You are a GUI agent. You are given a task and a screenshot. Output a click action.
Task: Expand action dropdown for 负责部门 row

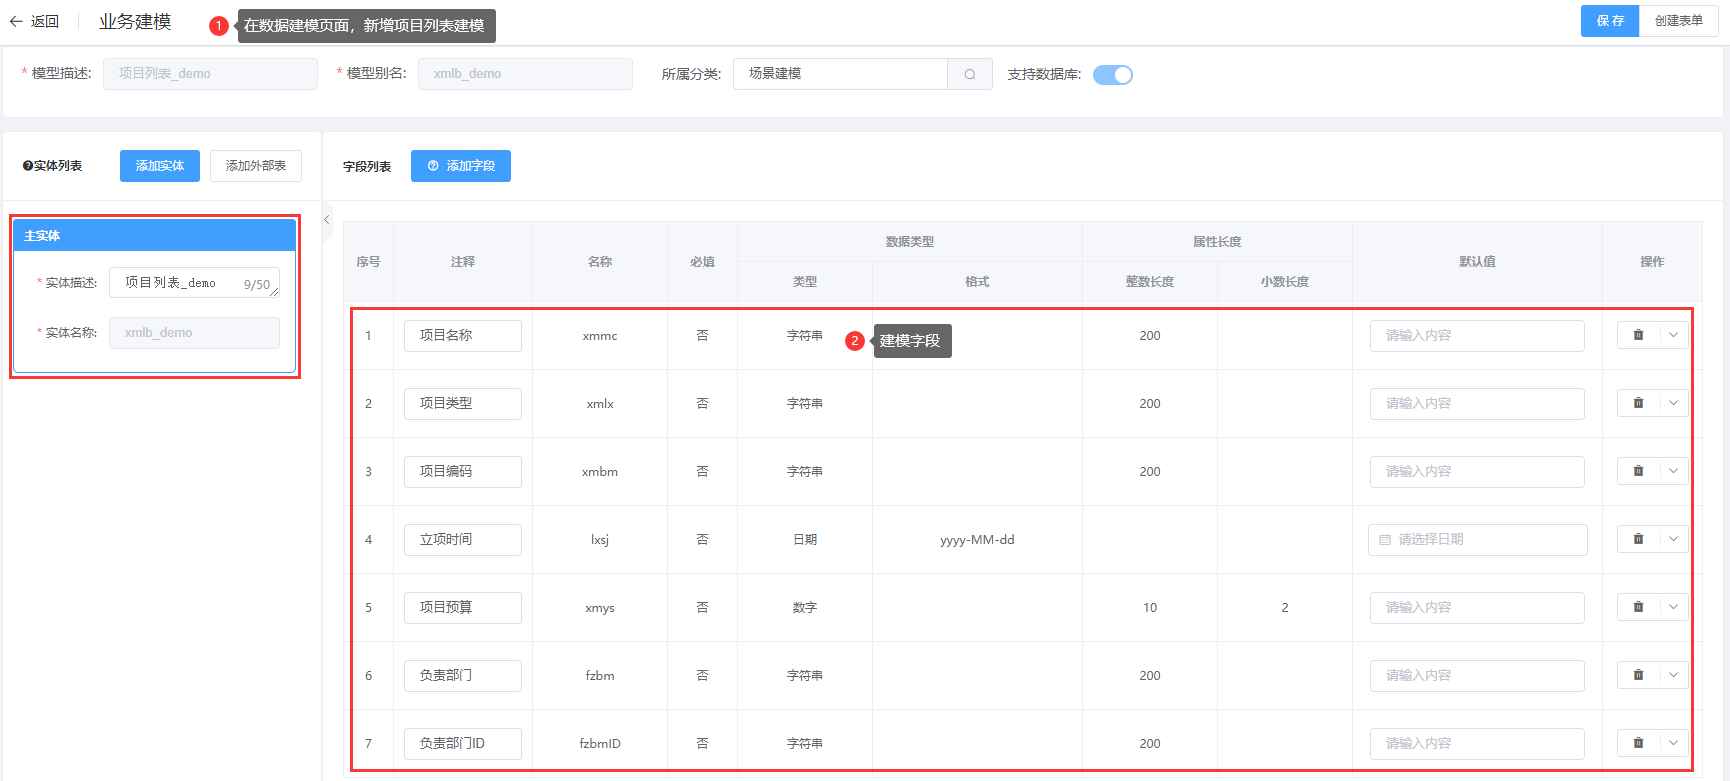click(1673, 676)
